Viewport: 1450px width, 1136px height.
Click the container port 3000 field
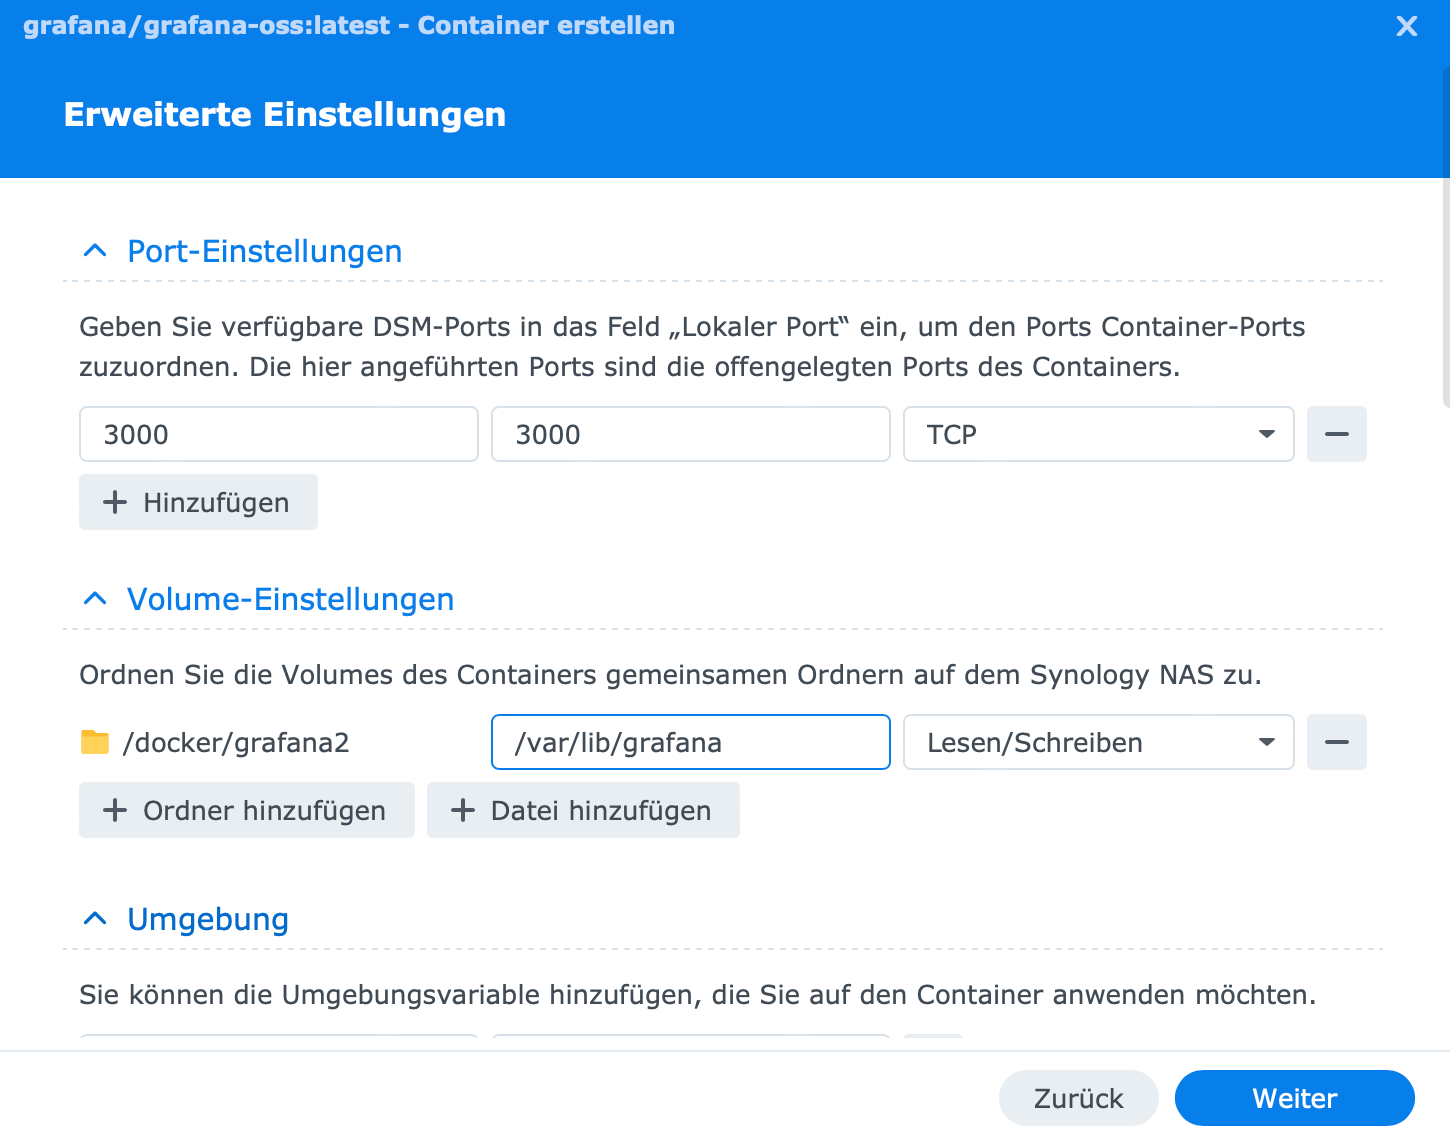[690, 434]
